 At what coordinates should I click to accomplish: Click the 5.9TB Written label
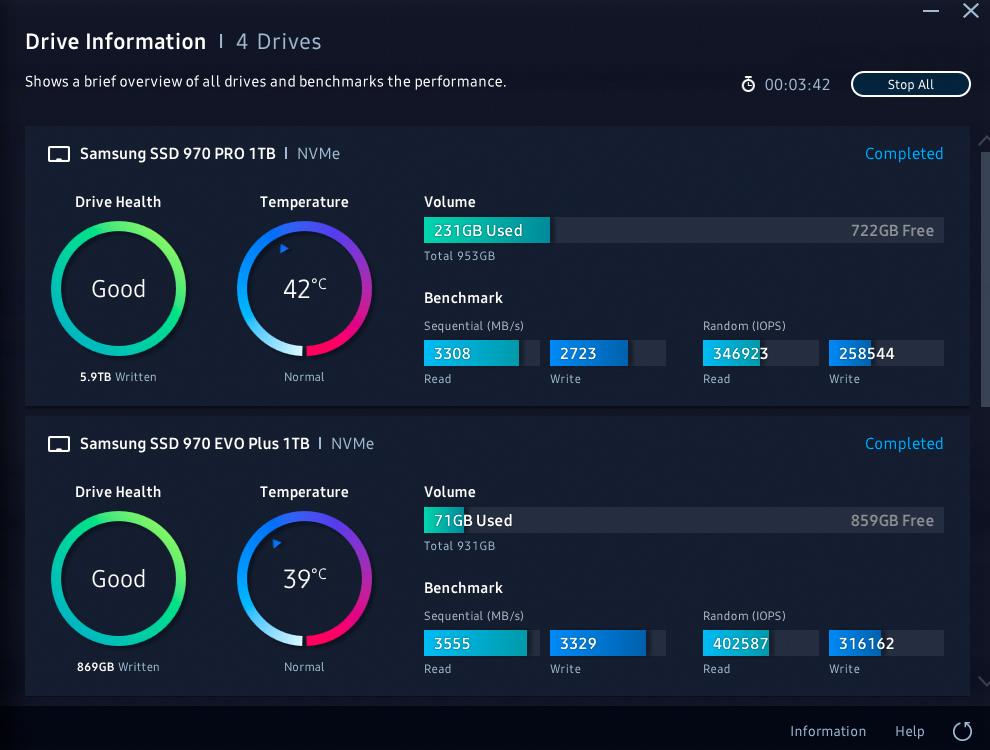tap(118, 377)
